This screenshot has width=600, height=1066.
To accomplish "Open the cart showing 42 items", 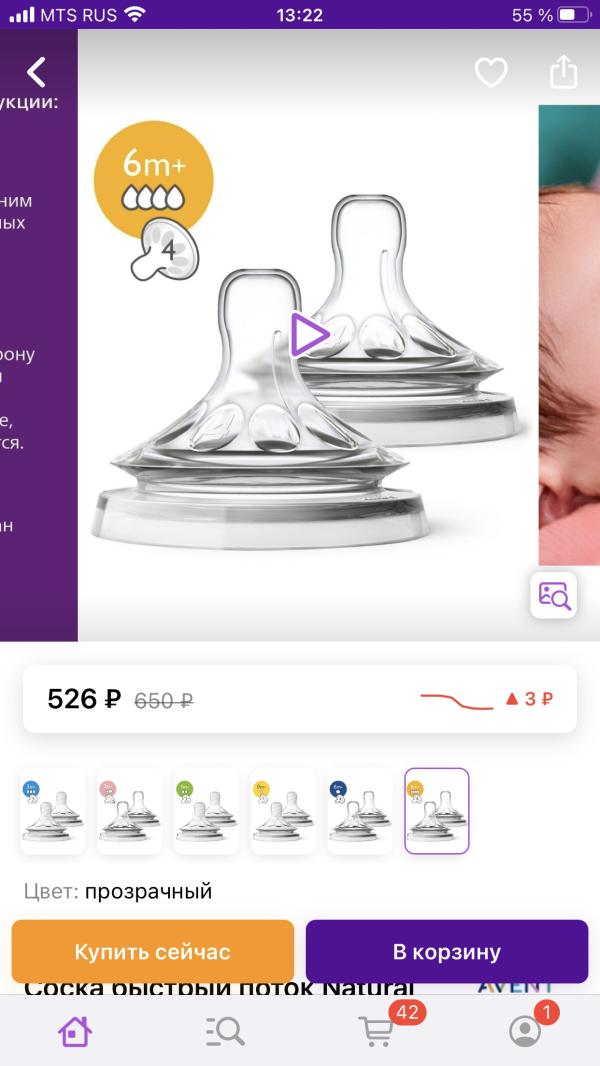I will (x=377, y=1031).
